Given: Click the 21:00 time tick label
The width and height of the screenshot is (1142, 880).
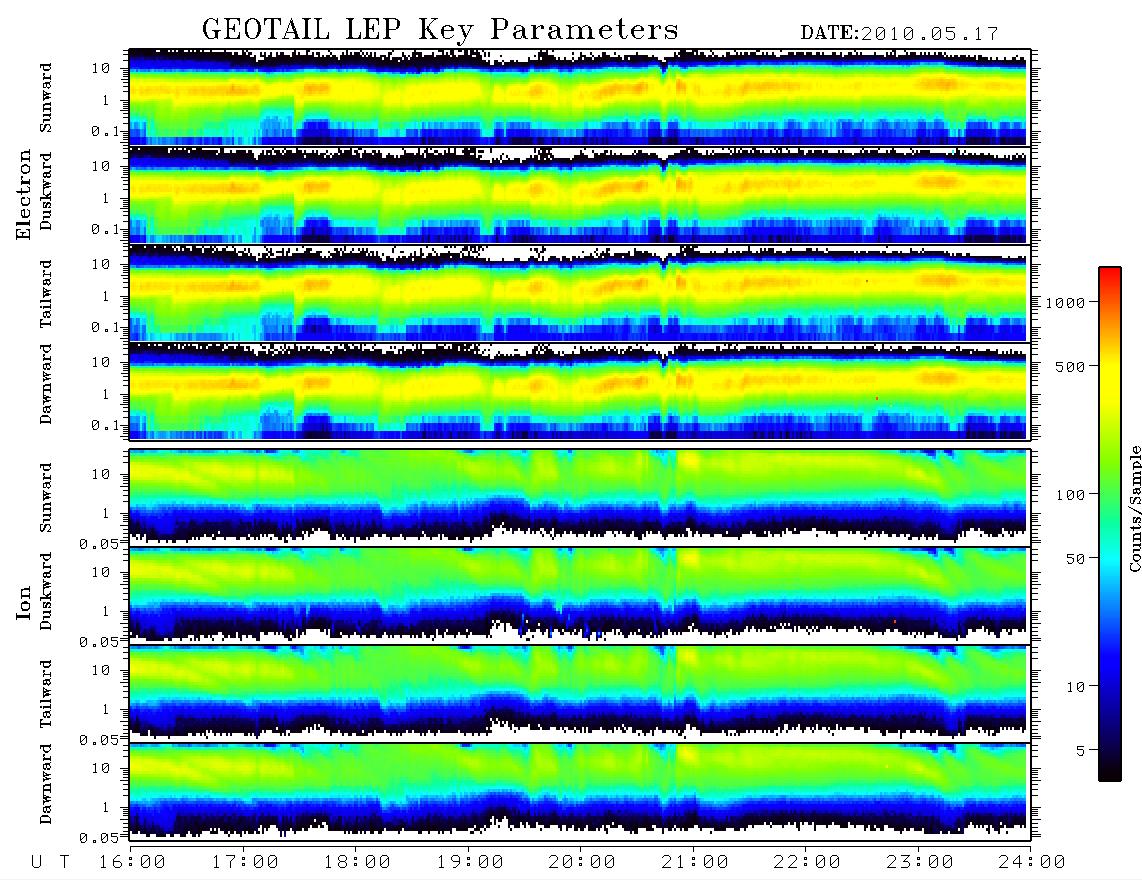Looking at the screenshot, I should point(695,862).
